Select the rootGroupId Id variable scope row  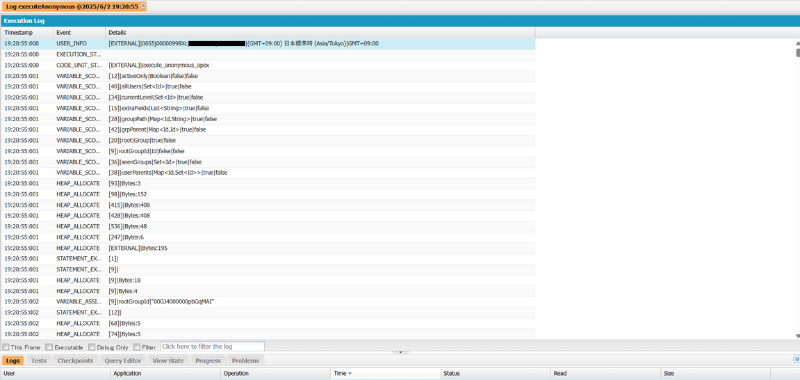point(268,151)
